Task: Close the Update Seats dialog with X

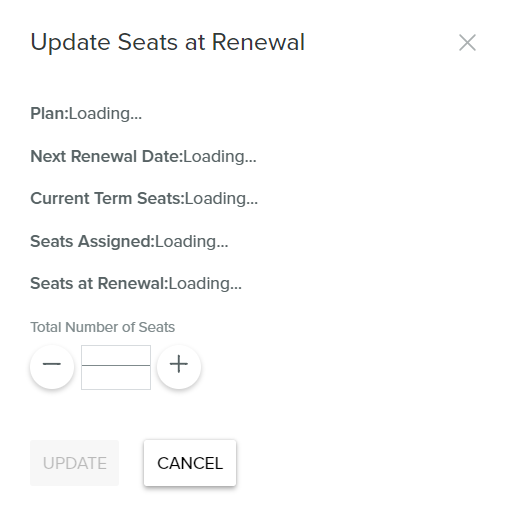Action: click(467, 43)
